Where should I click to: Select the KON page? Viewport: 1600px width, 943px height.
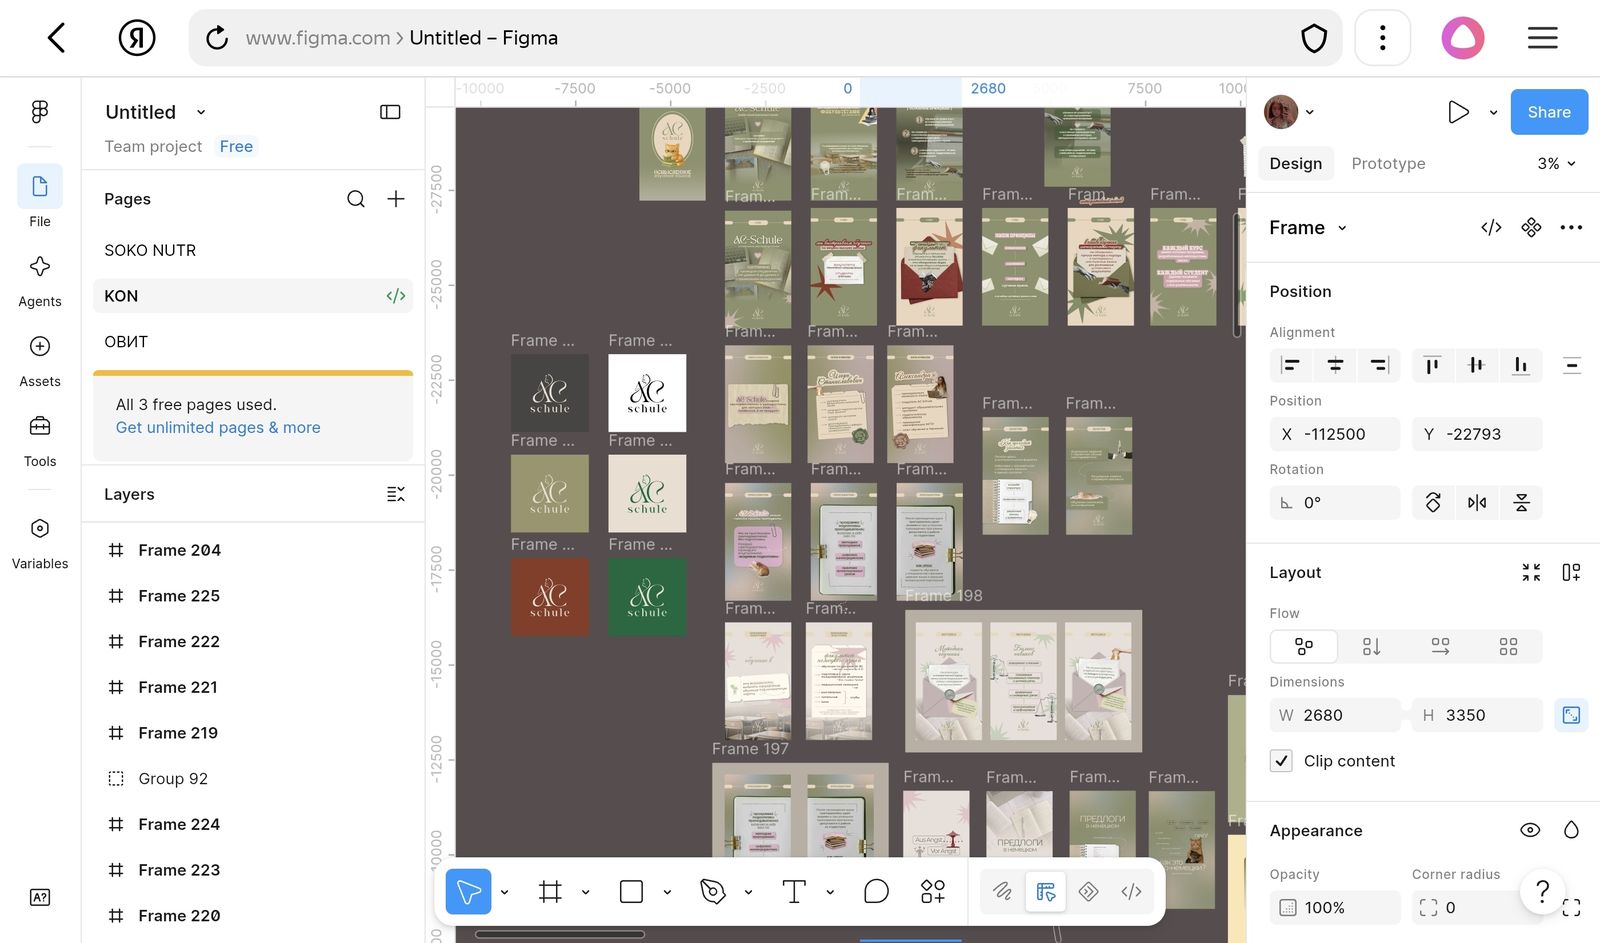[253, 296]
